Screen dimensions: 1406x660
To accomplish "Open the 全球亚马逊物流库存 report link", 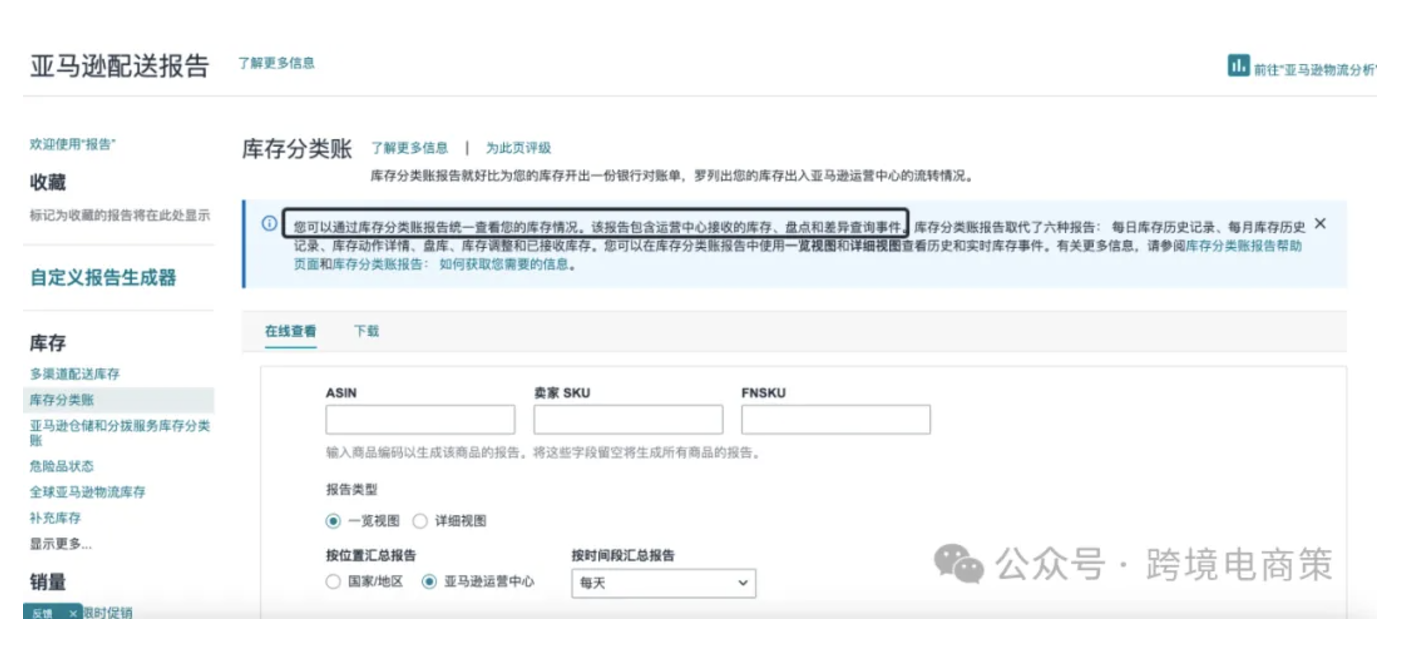I will coord(87,492).
